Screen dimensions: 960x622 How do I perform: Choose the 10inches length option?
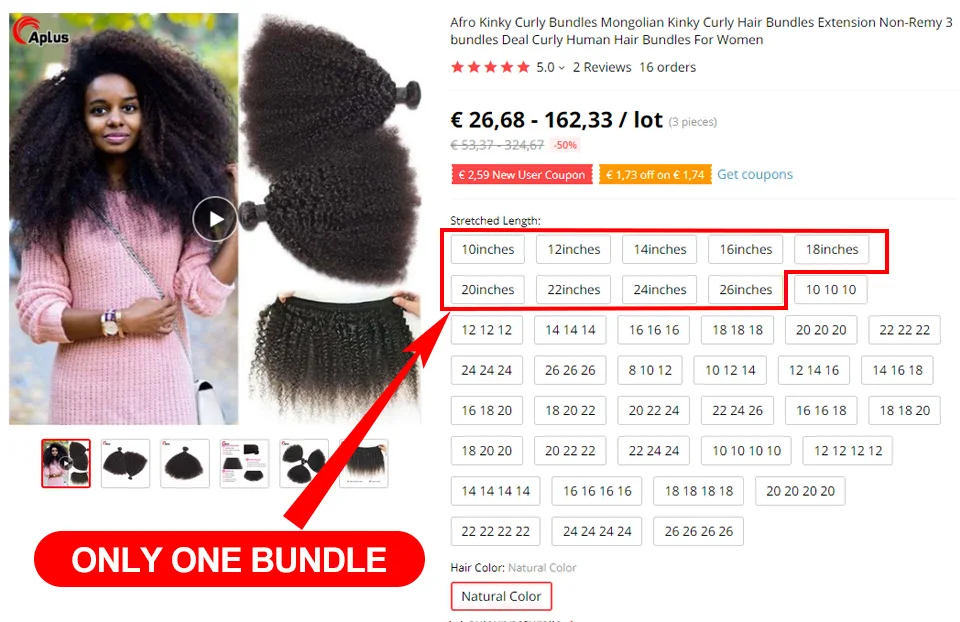click(487, 249)
